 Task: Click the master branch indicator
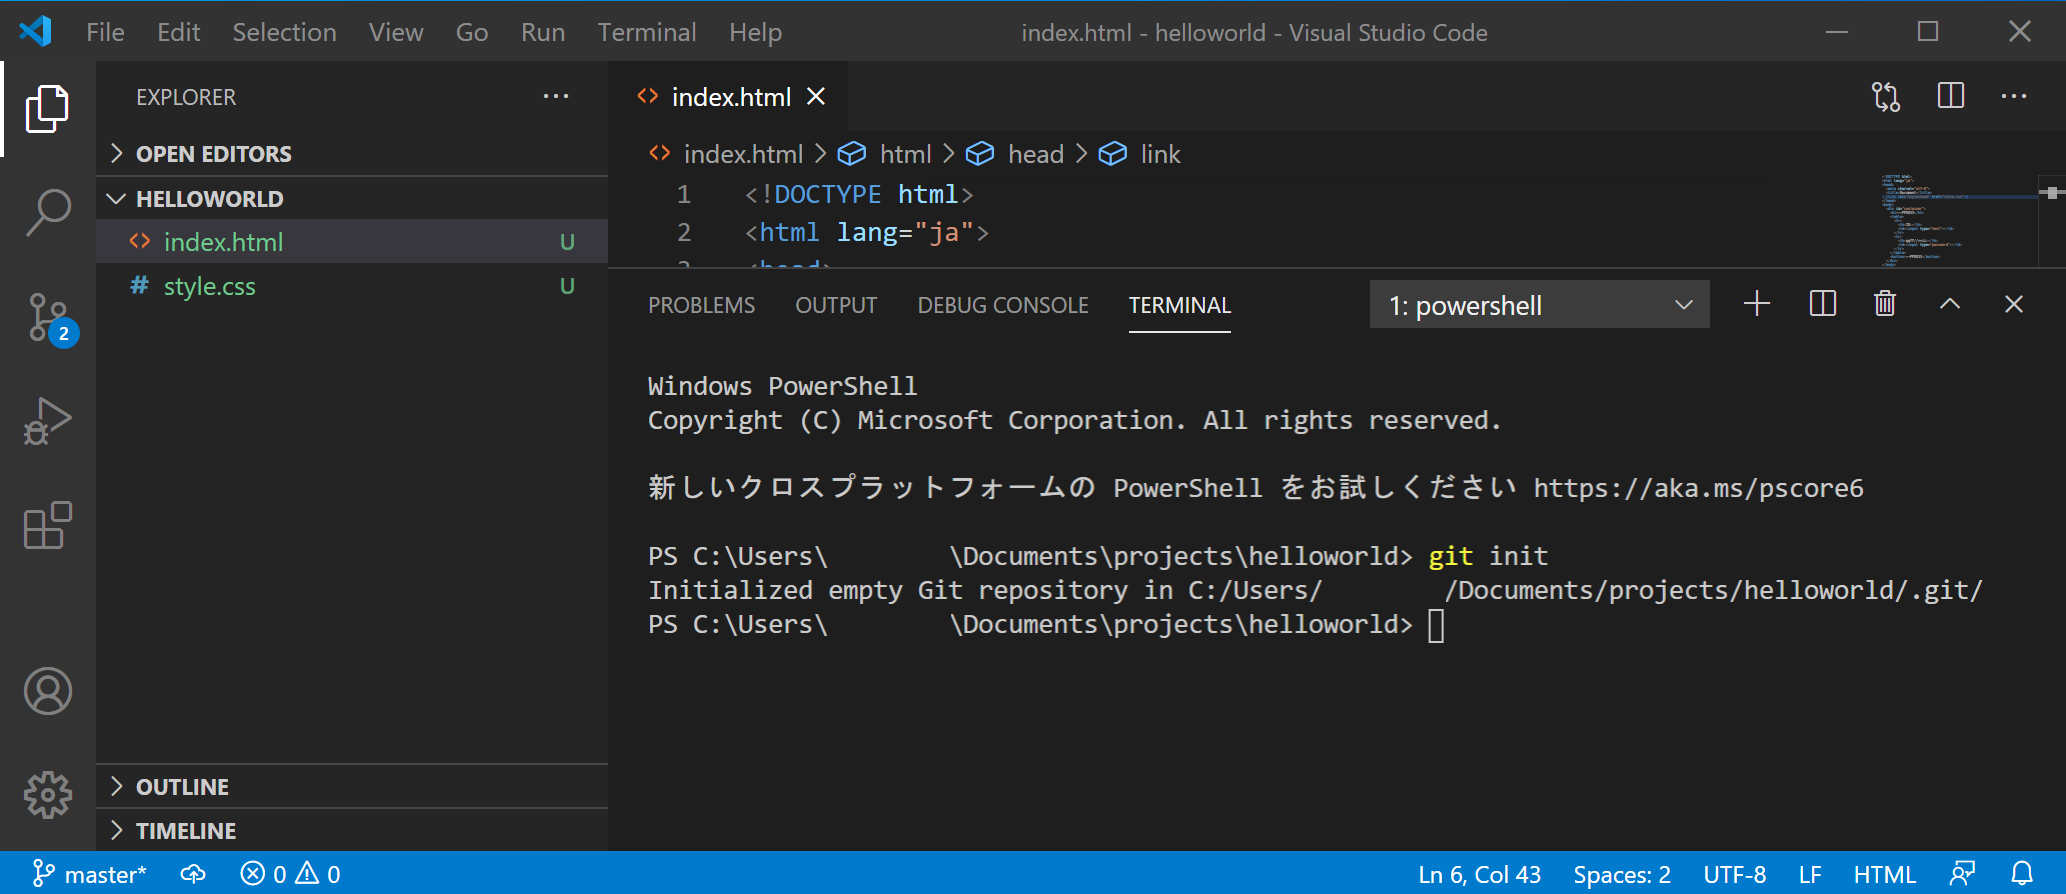coord(90,874)
